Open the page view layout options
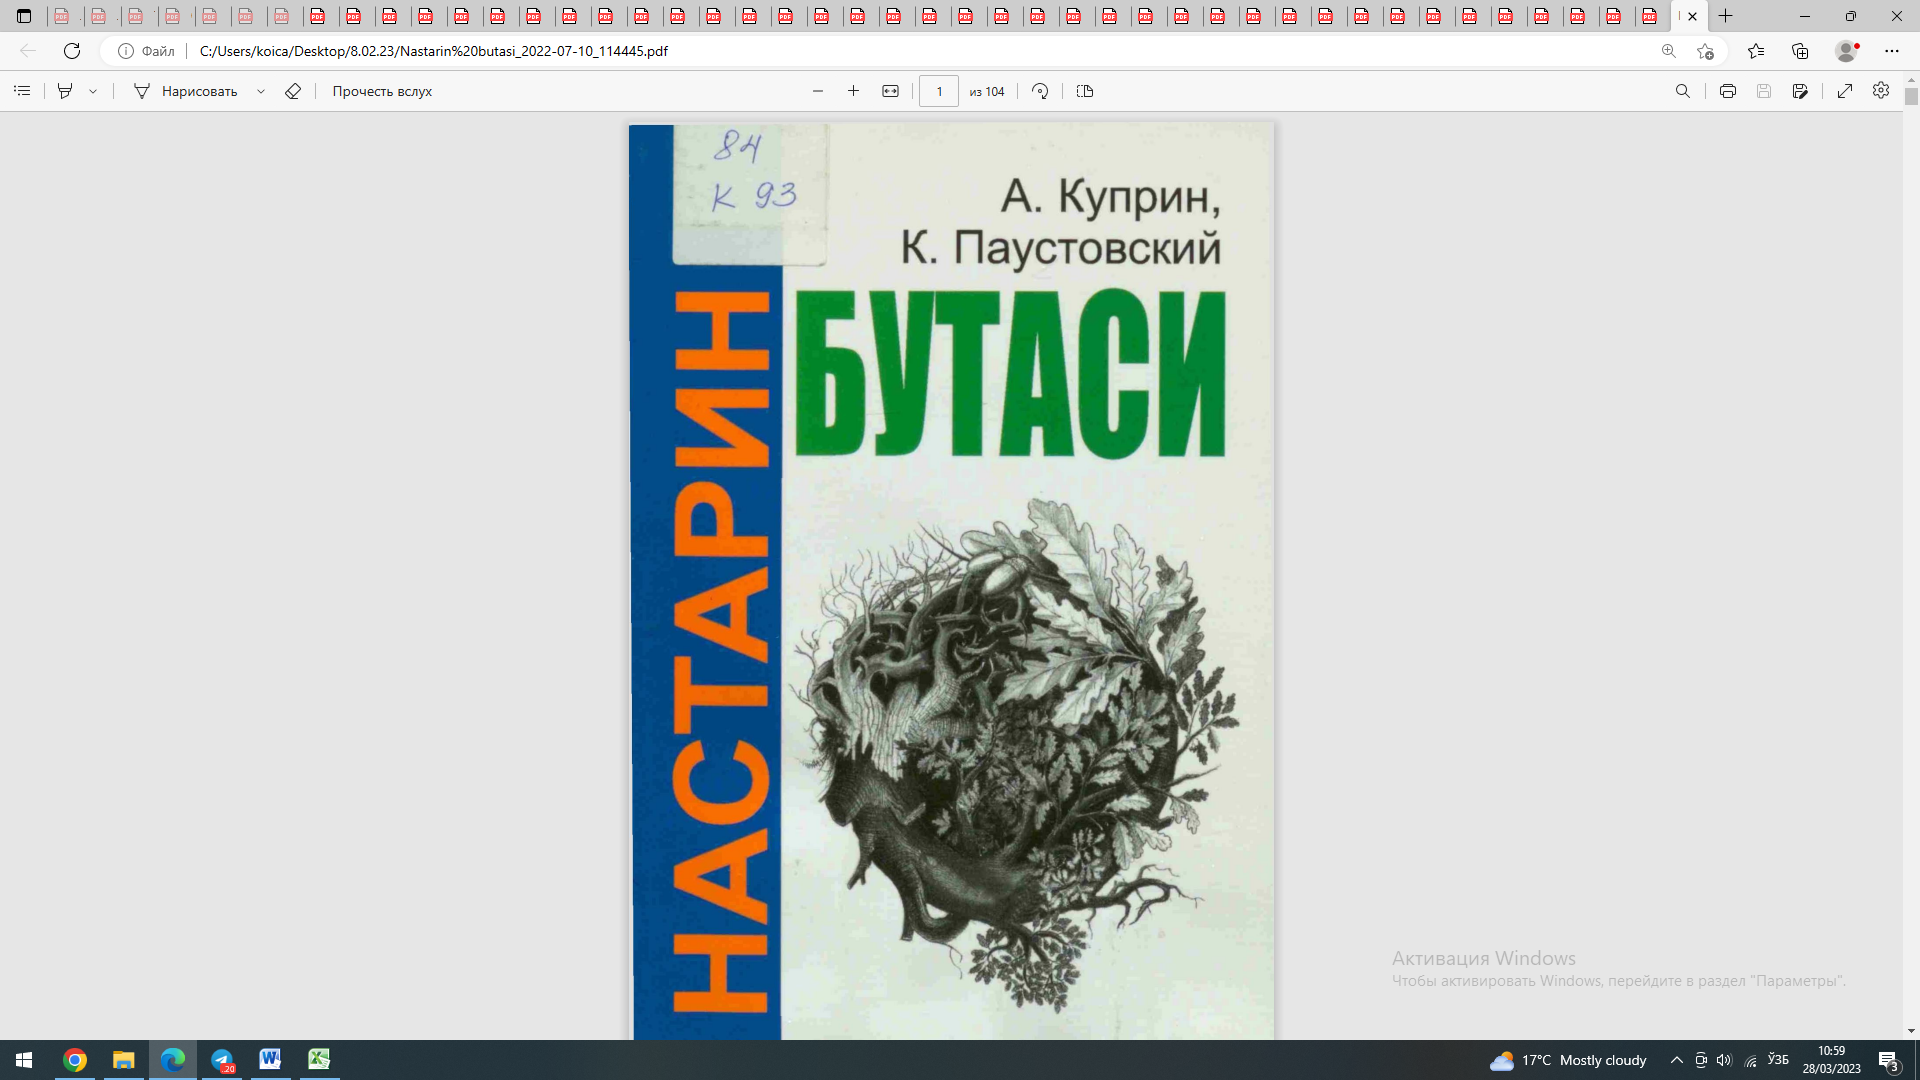This screenshot has height=1080, width=1920. [1085, 91]
